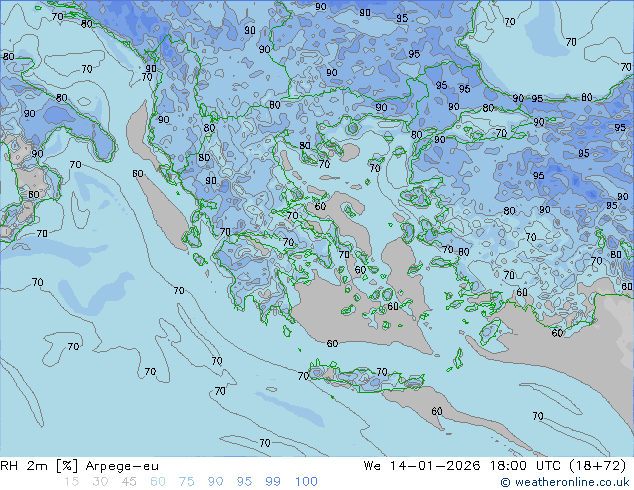The width and height of the screenshot is (634, 490).
Task: Select the legend value 95 in color scale
Action: pos(244,482)
